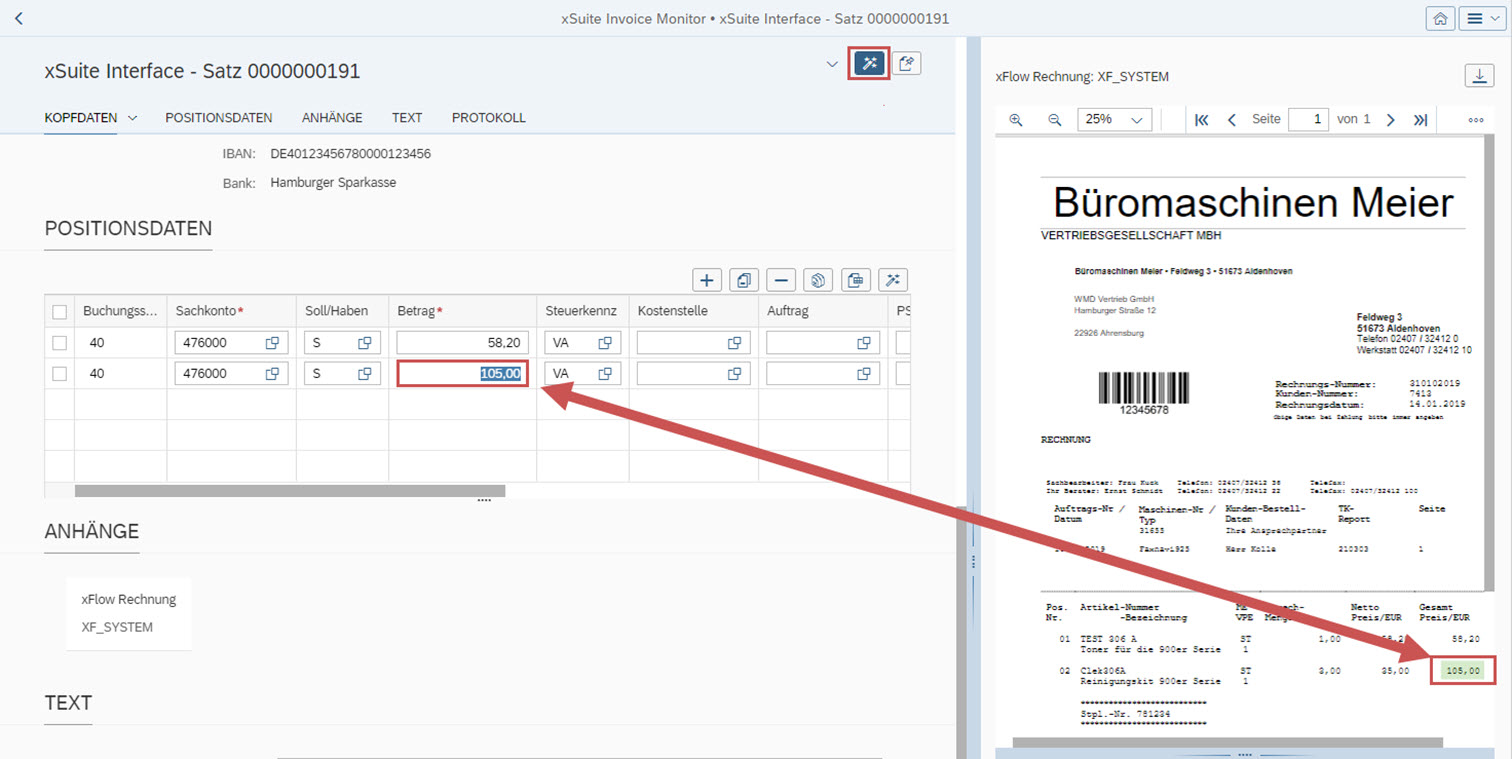Expand the KOPFDATEN tab dropdown arrow

tap(132, 118)
